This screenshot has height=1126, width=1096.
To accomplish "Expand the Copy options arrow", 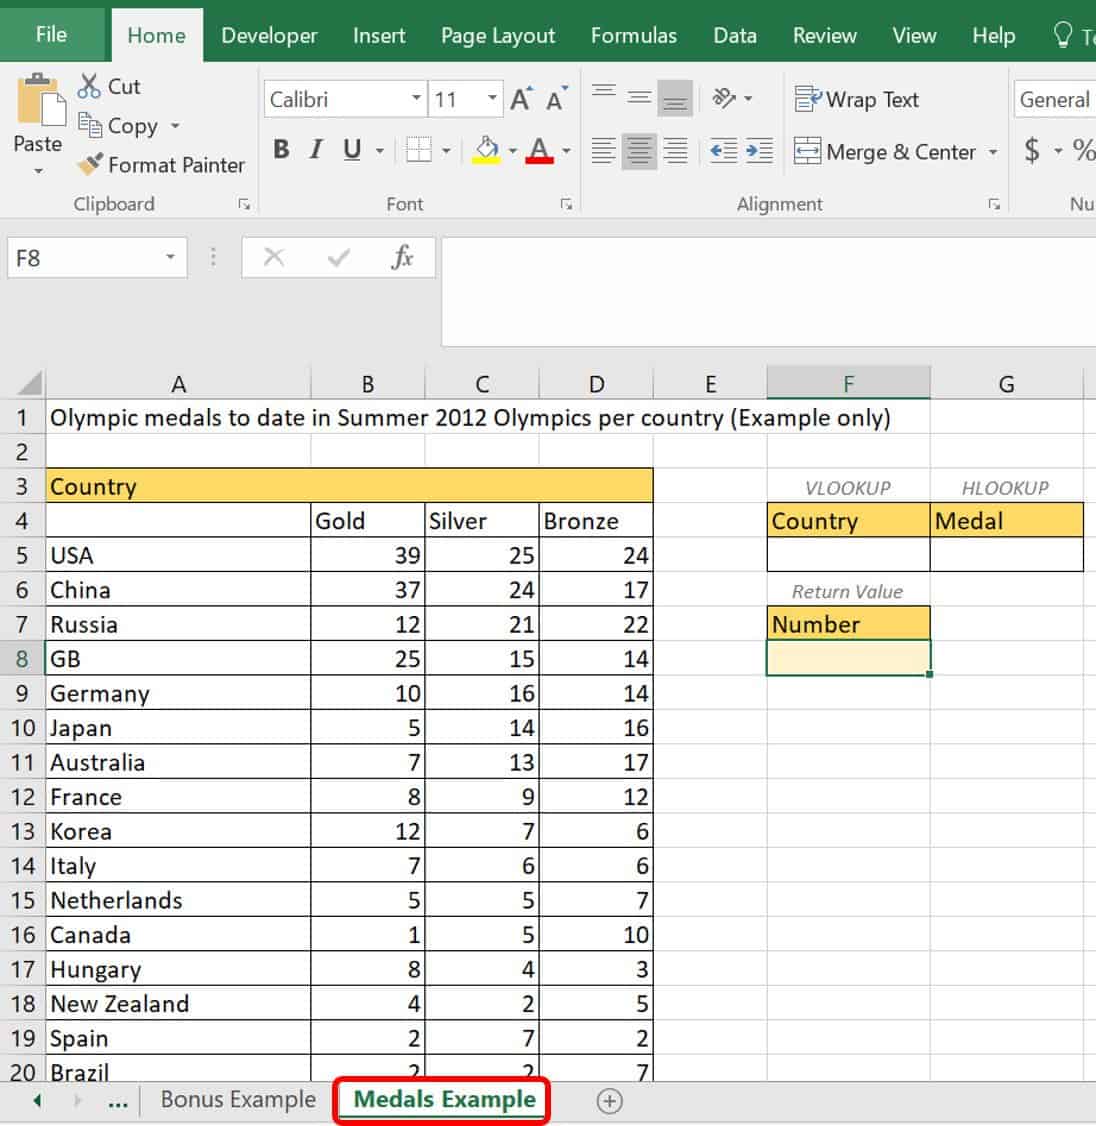I will (175, 126).
